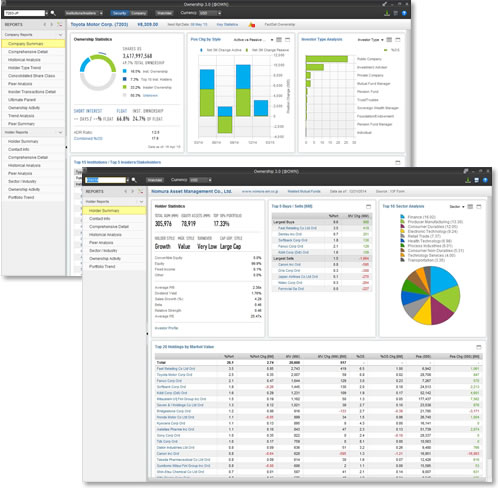Collapse front window's Holder Reports section

click(x=141, y=202)
